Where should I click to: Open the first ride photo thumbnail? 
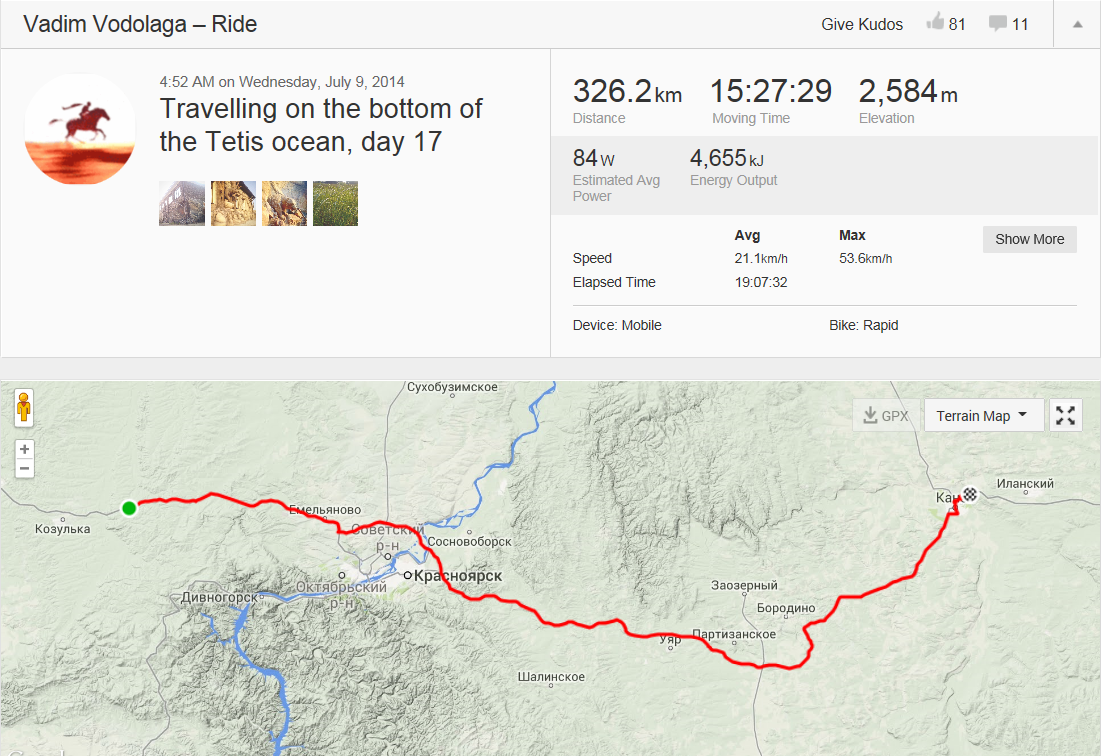click(x=182, y=203)
